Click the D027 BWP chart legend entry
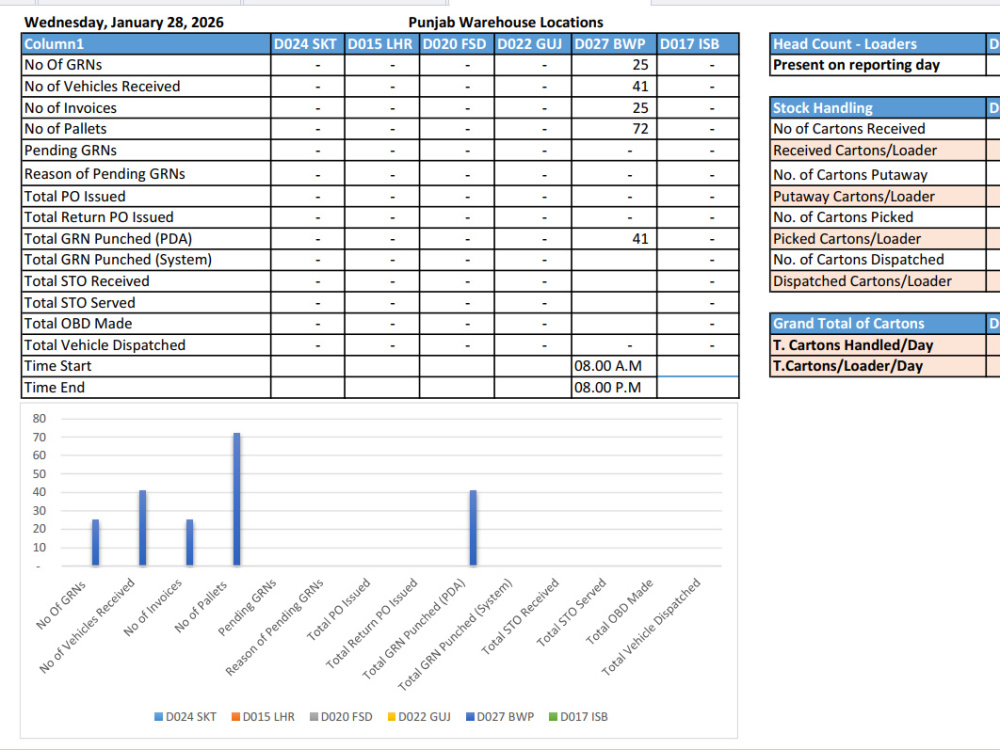This screenshot has height=750, width=1000. pyautogui.click(x=499, y=717)
